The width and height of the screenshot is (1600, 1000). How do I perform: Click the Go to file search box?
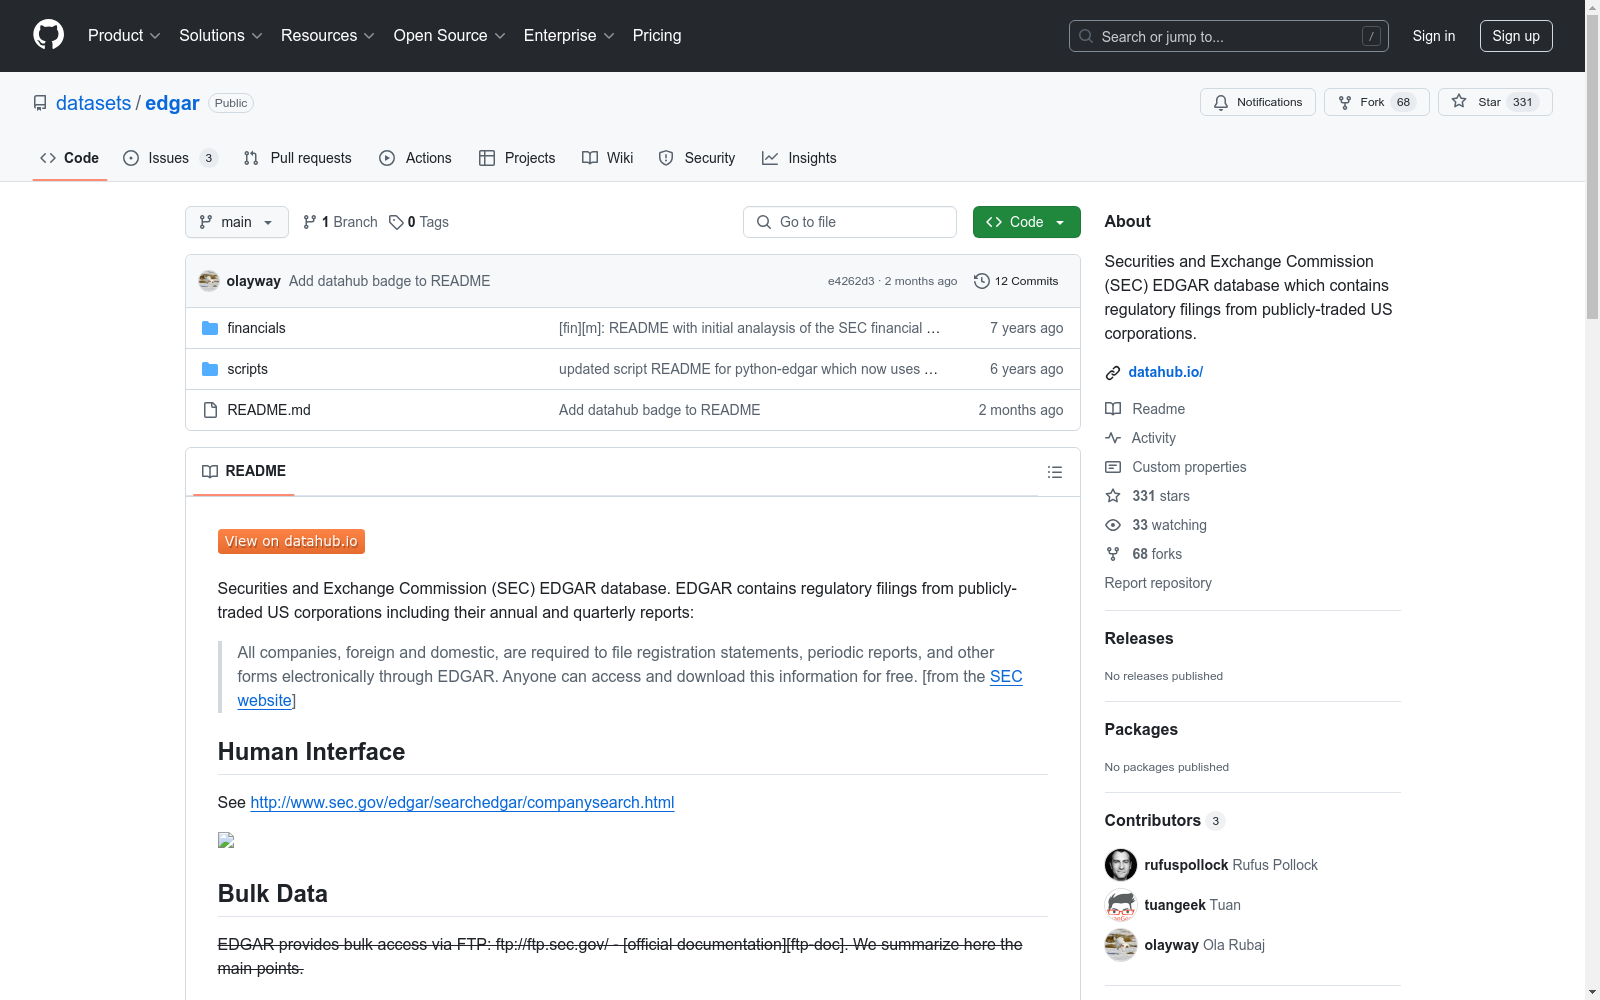(850, 222)
